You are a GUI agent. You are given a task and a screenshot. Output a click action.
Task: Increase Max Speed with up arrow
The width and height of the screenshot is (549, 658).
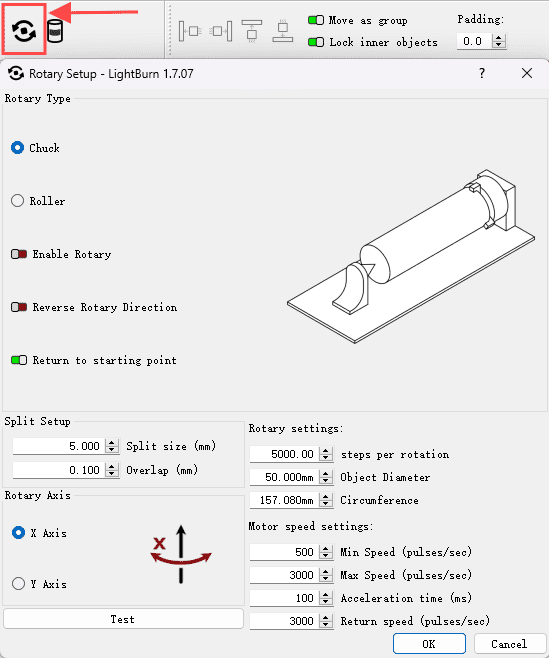326,572
